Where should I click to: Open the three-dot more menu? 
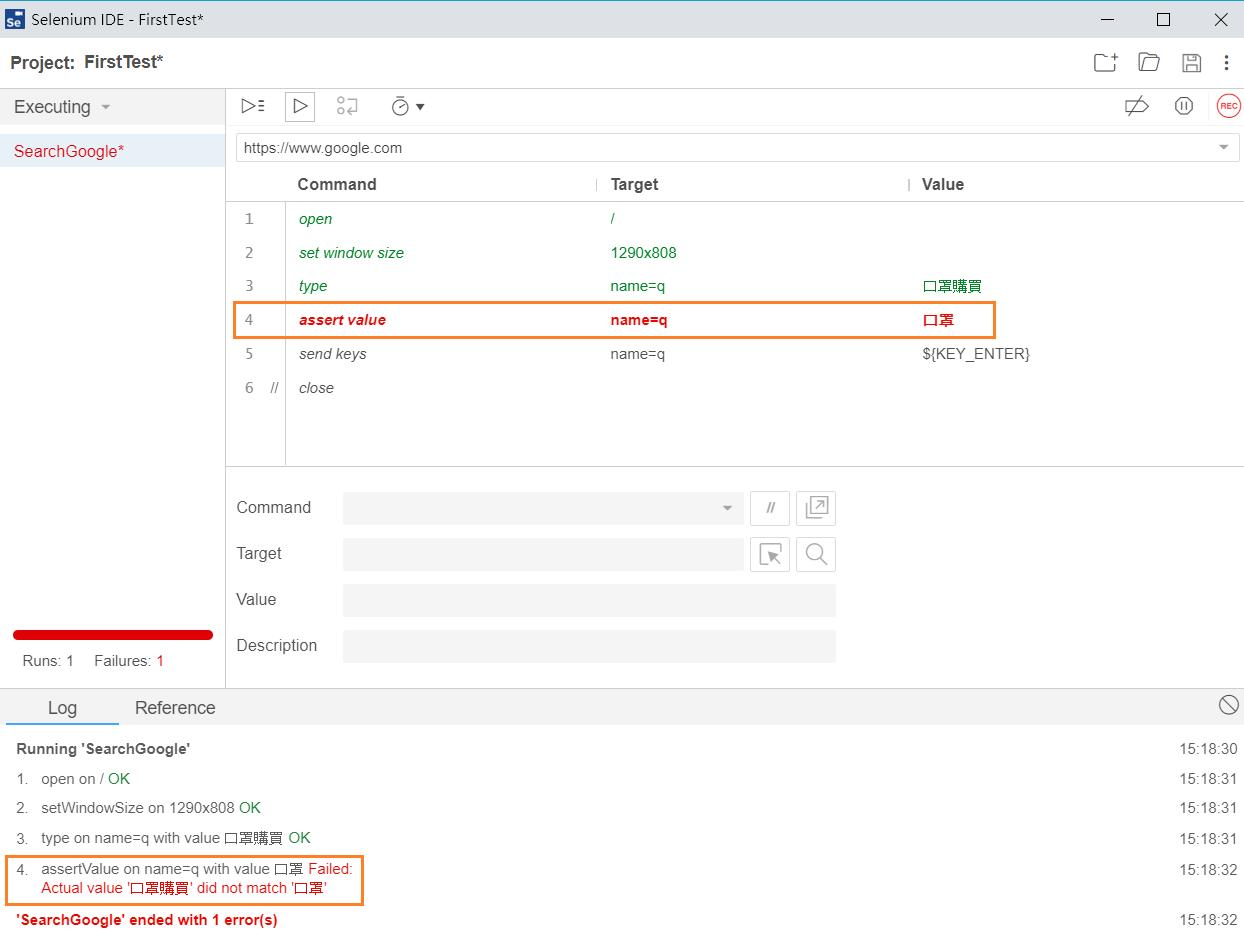point(1226,62)
